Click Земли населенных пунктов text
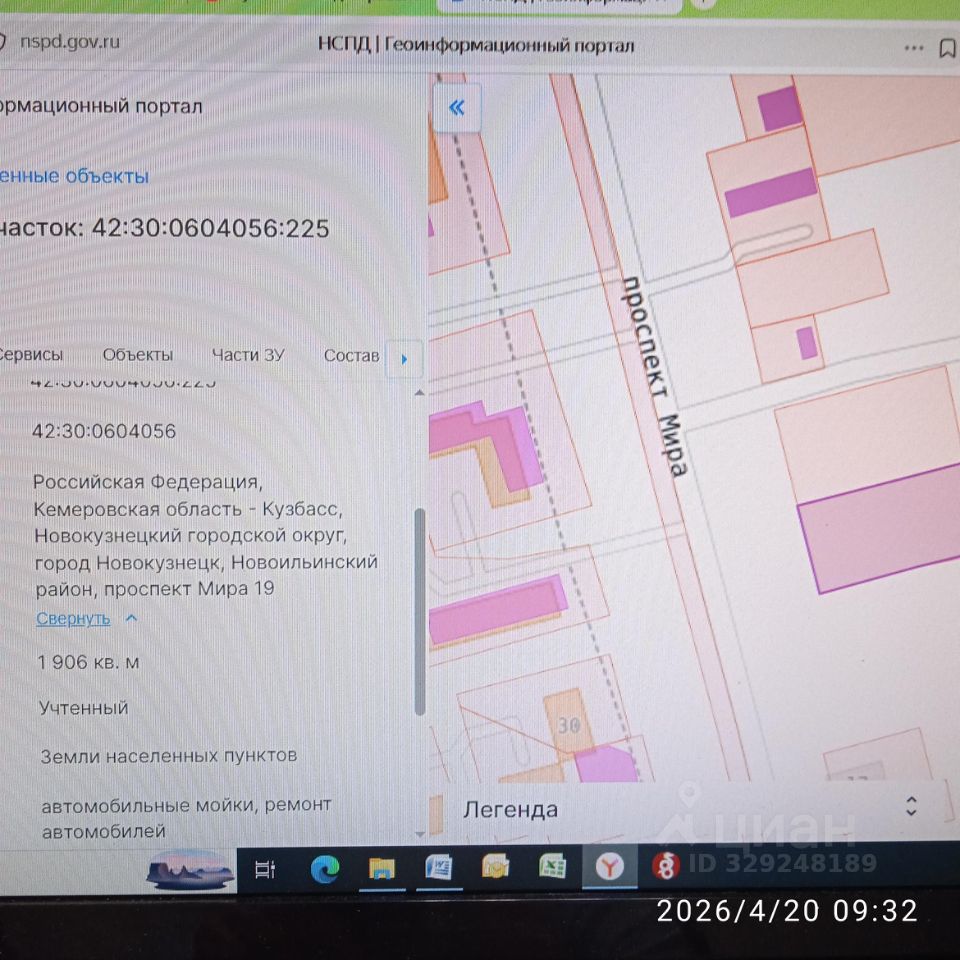This screenshot has height=960, width=960. [168, 756]
